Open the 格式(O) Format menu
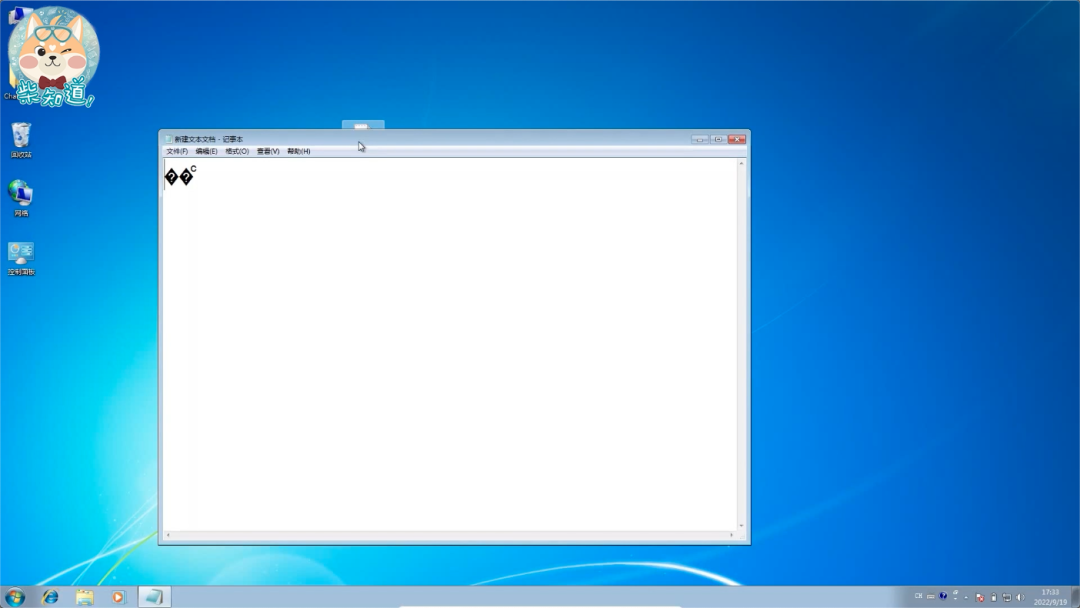Image resolution: width=1080 pixels, height=608 pixels. 237,151
